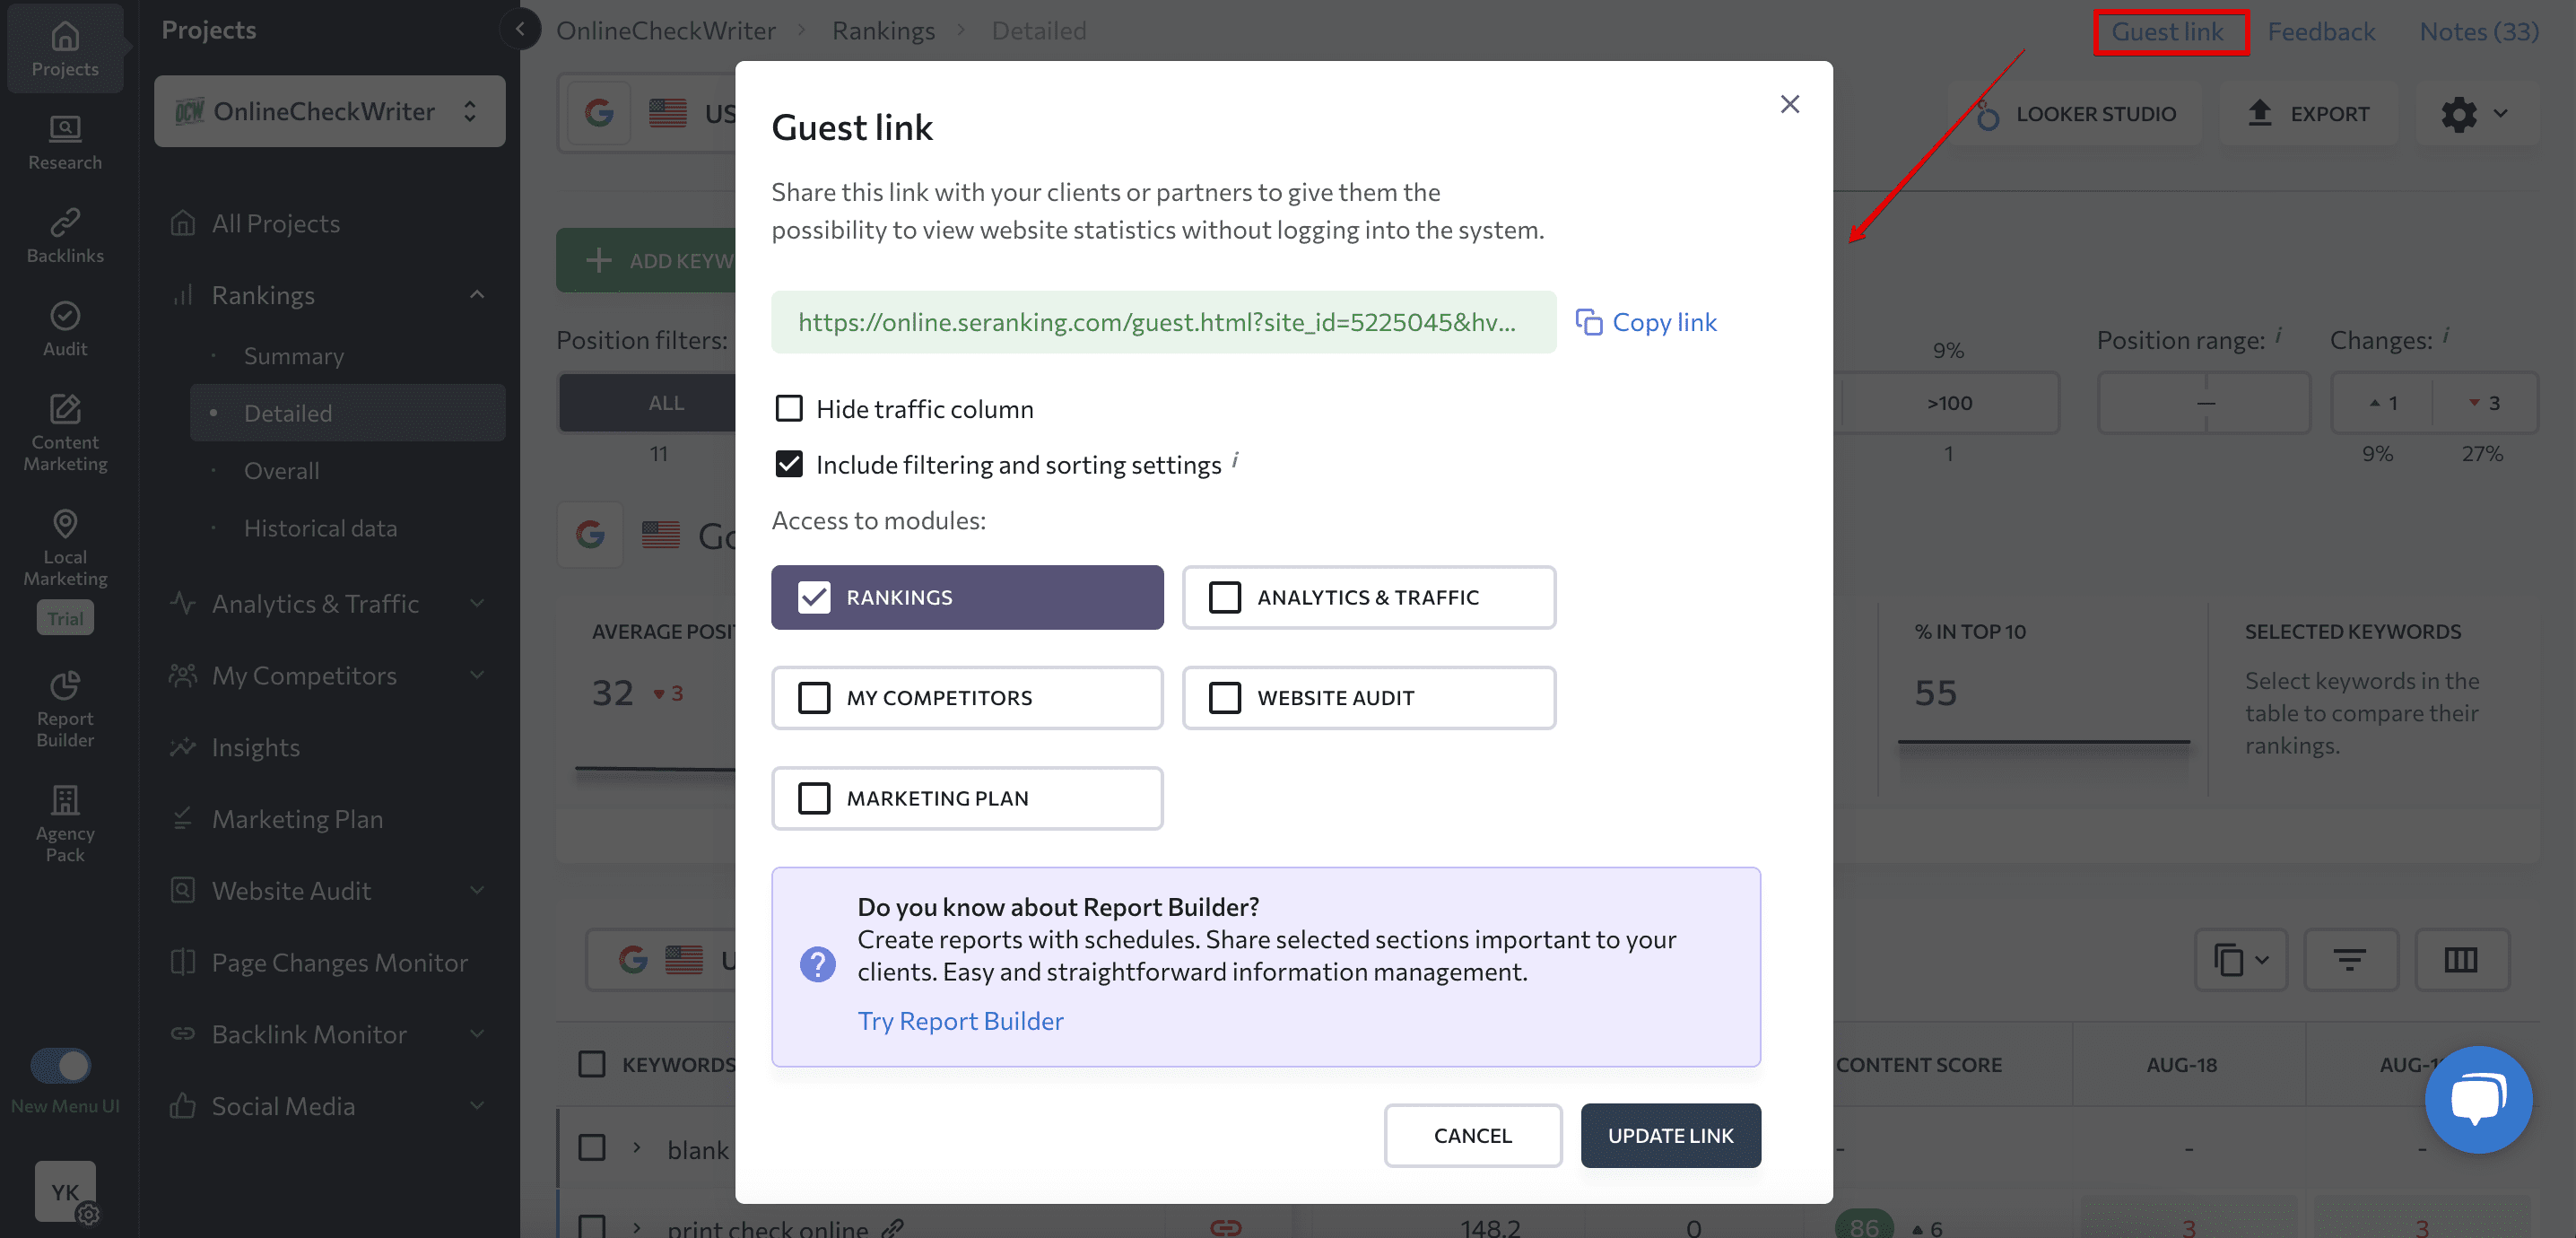Viewport: 2576px width, 1238px height.
Task: Click the Update Link button
Action: pyautogui.click(x=1669, y=1135)
